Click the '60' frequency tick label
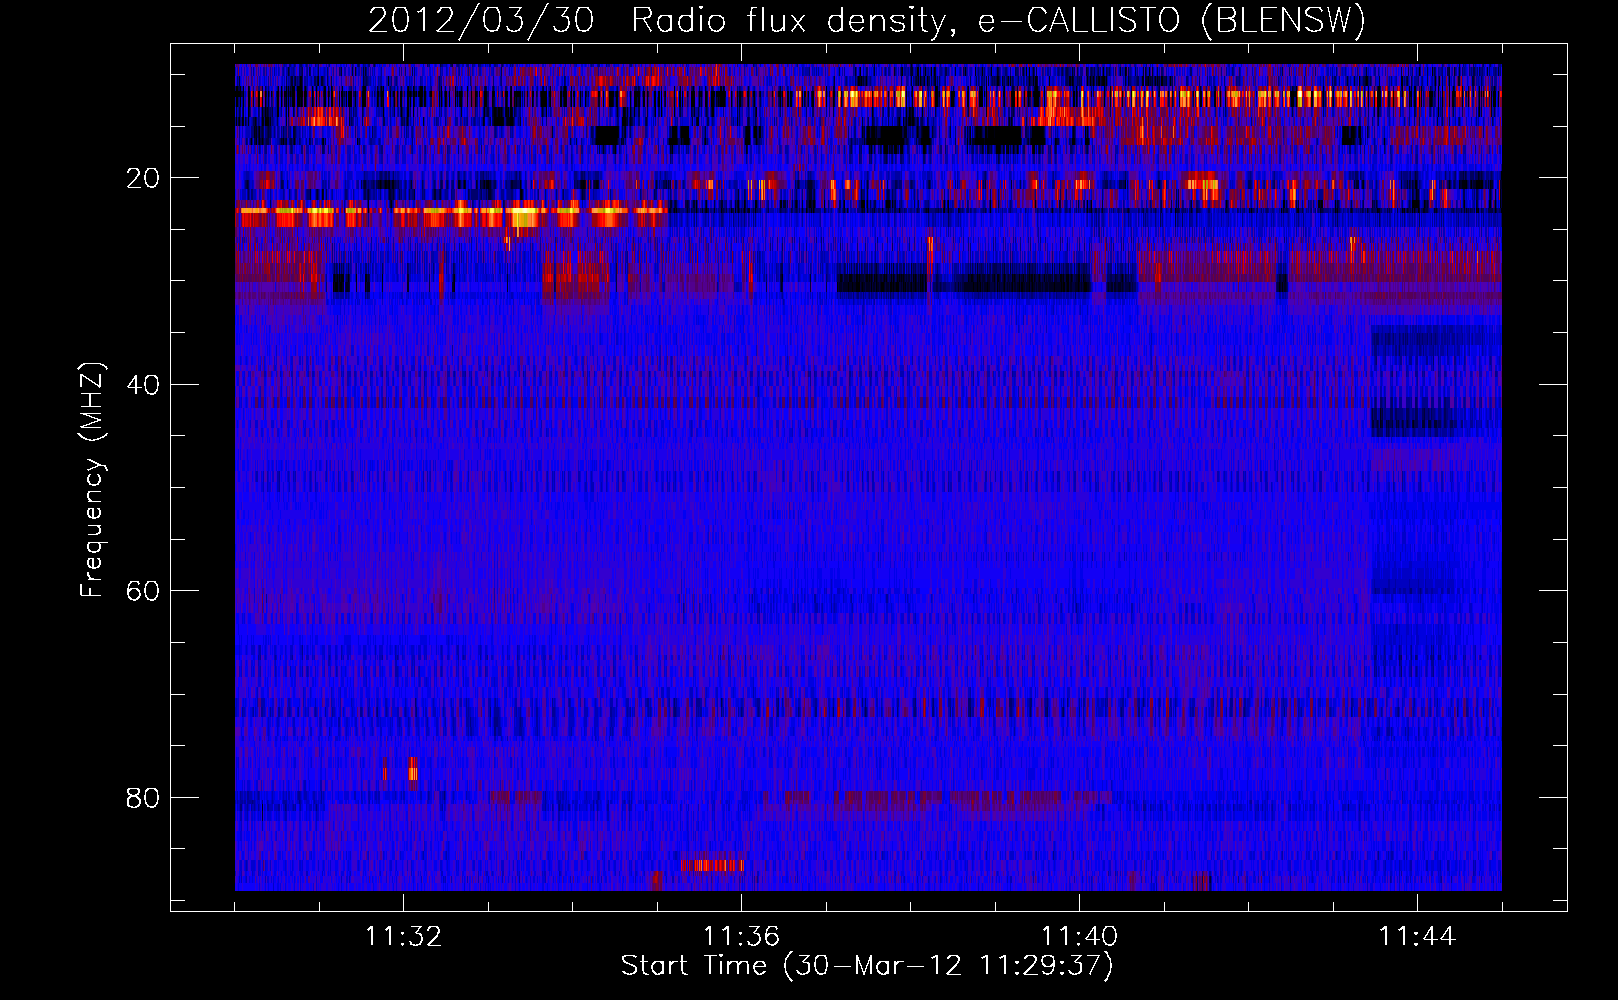This screenshot has height=1000, width=1618. click(143, 591)
